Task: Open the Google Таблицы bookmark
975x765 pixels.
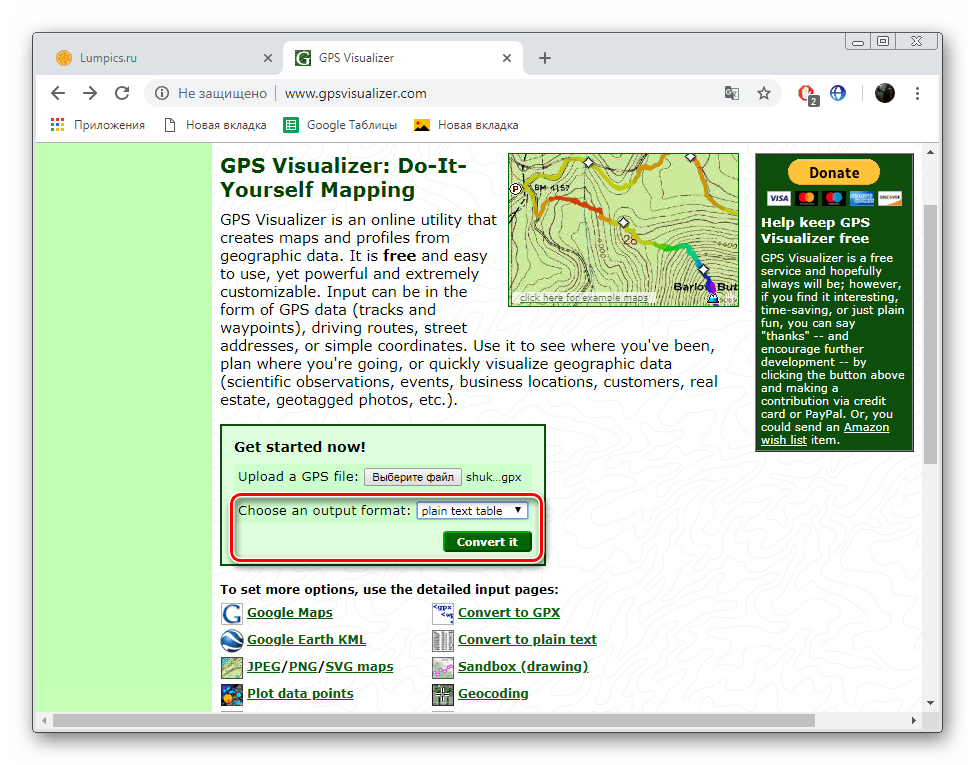Action: (340, 125)
